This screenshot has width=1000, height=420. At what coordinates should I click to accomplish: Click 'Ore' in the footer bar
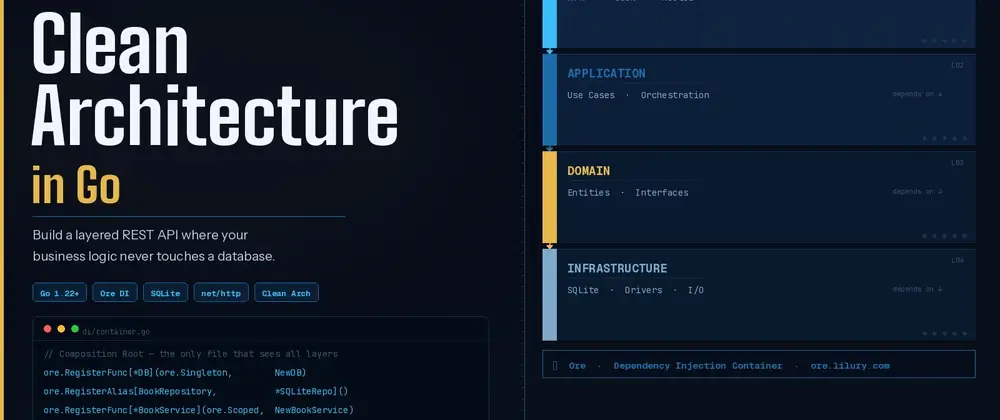click(x=577, y=366)
